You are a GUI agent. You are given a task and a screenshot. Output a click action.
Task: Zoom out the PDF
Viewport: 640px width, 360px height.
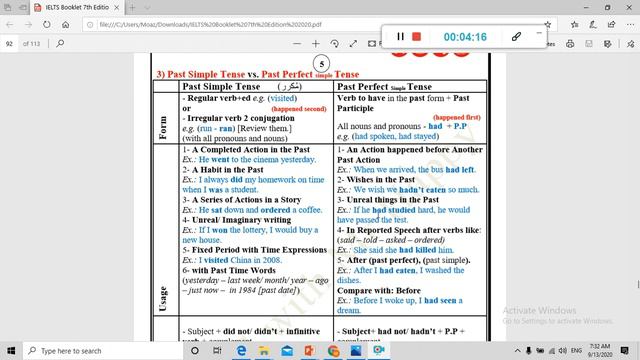click(x=297, y=43)
